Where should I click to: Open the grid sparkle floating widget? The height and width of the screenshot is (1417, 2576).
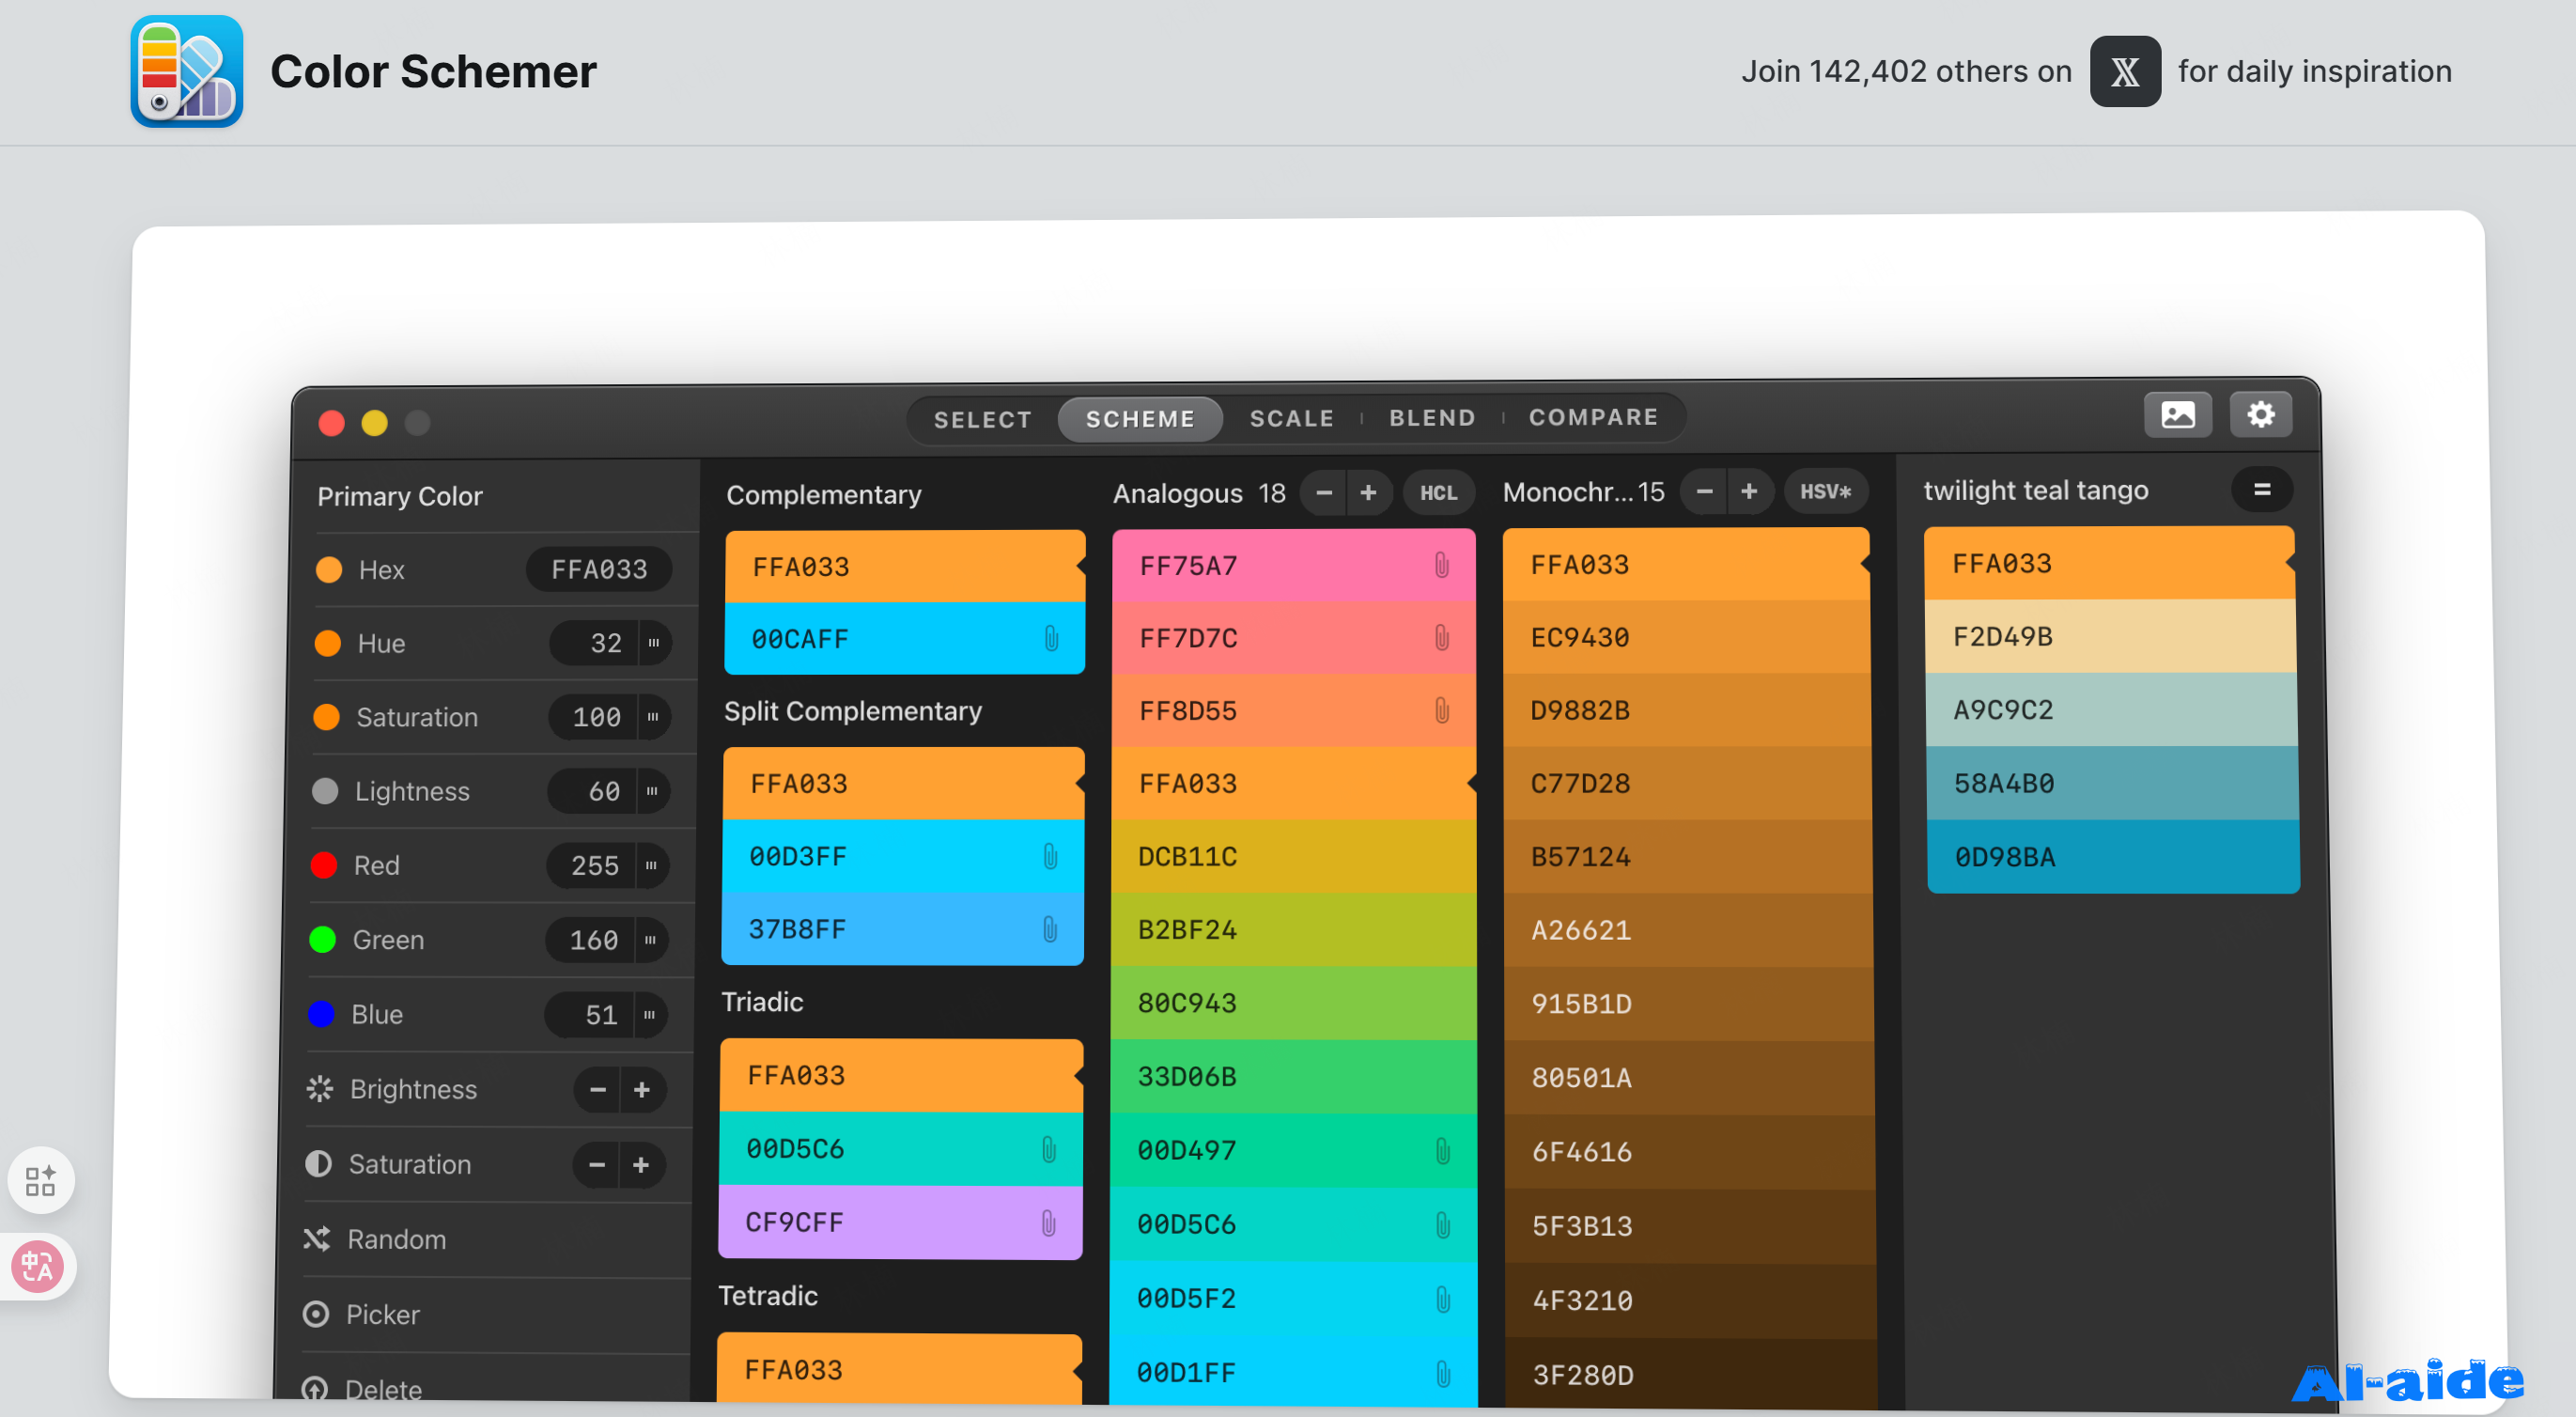(40, 1181)
